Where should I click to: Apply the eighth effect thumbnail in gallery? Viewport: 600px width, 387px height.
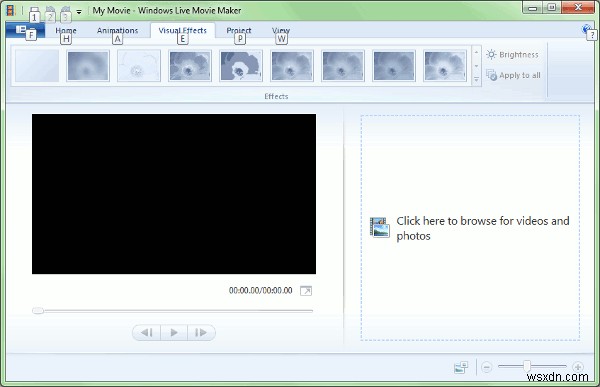pos(394,66)
